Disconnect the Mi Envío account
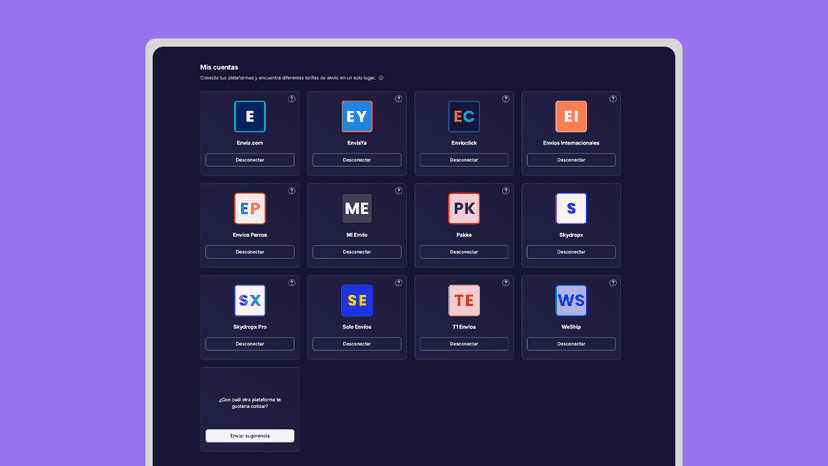828x466 pixels. 357,251
